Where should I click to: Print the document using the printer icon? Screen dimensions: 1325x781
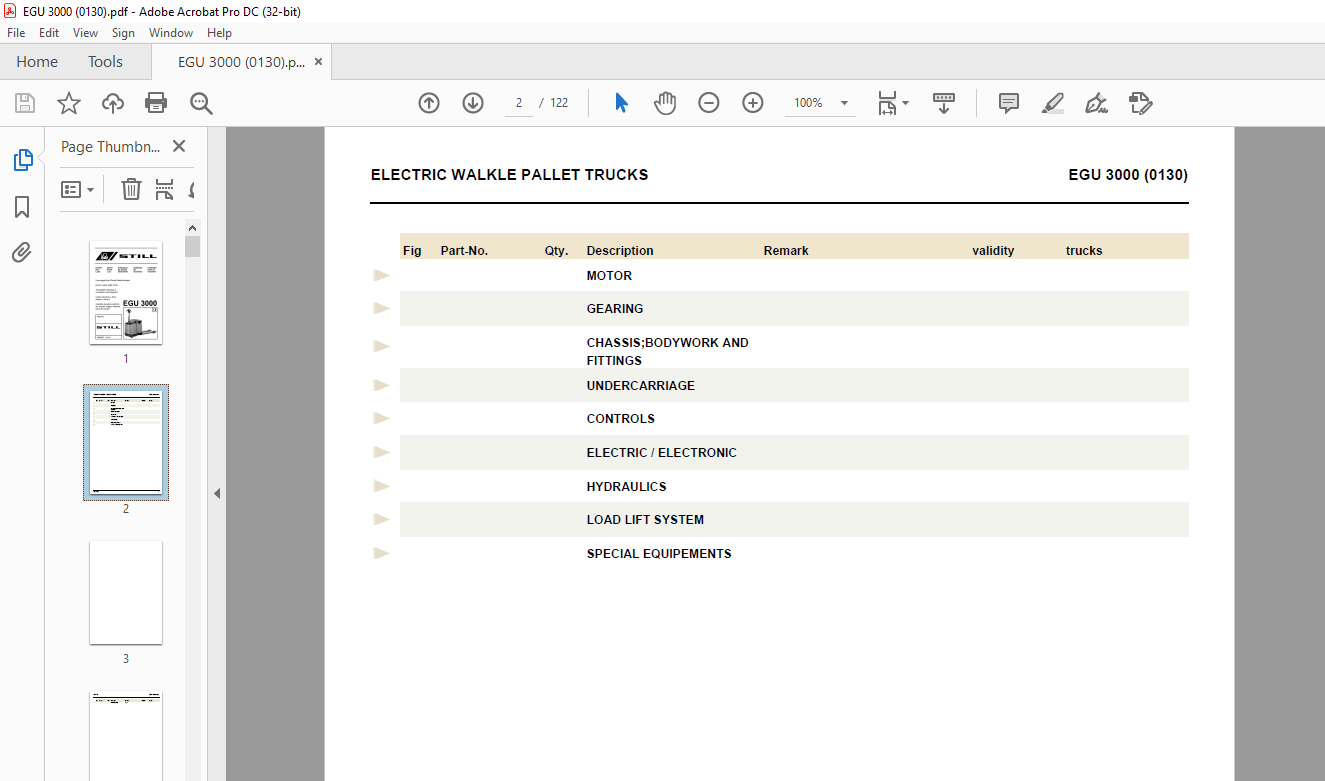point(156,103)
